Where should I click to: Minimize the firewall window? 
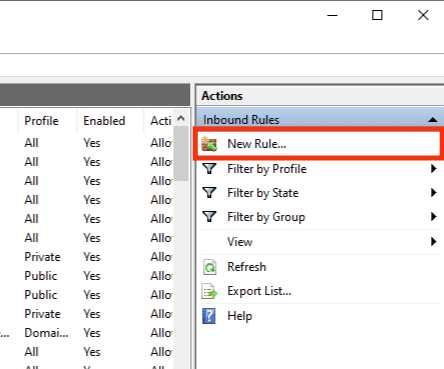click(332, 15)
